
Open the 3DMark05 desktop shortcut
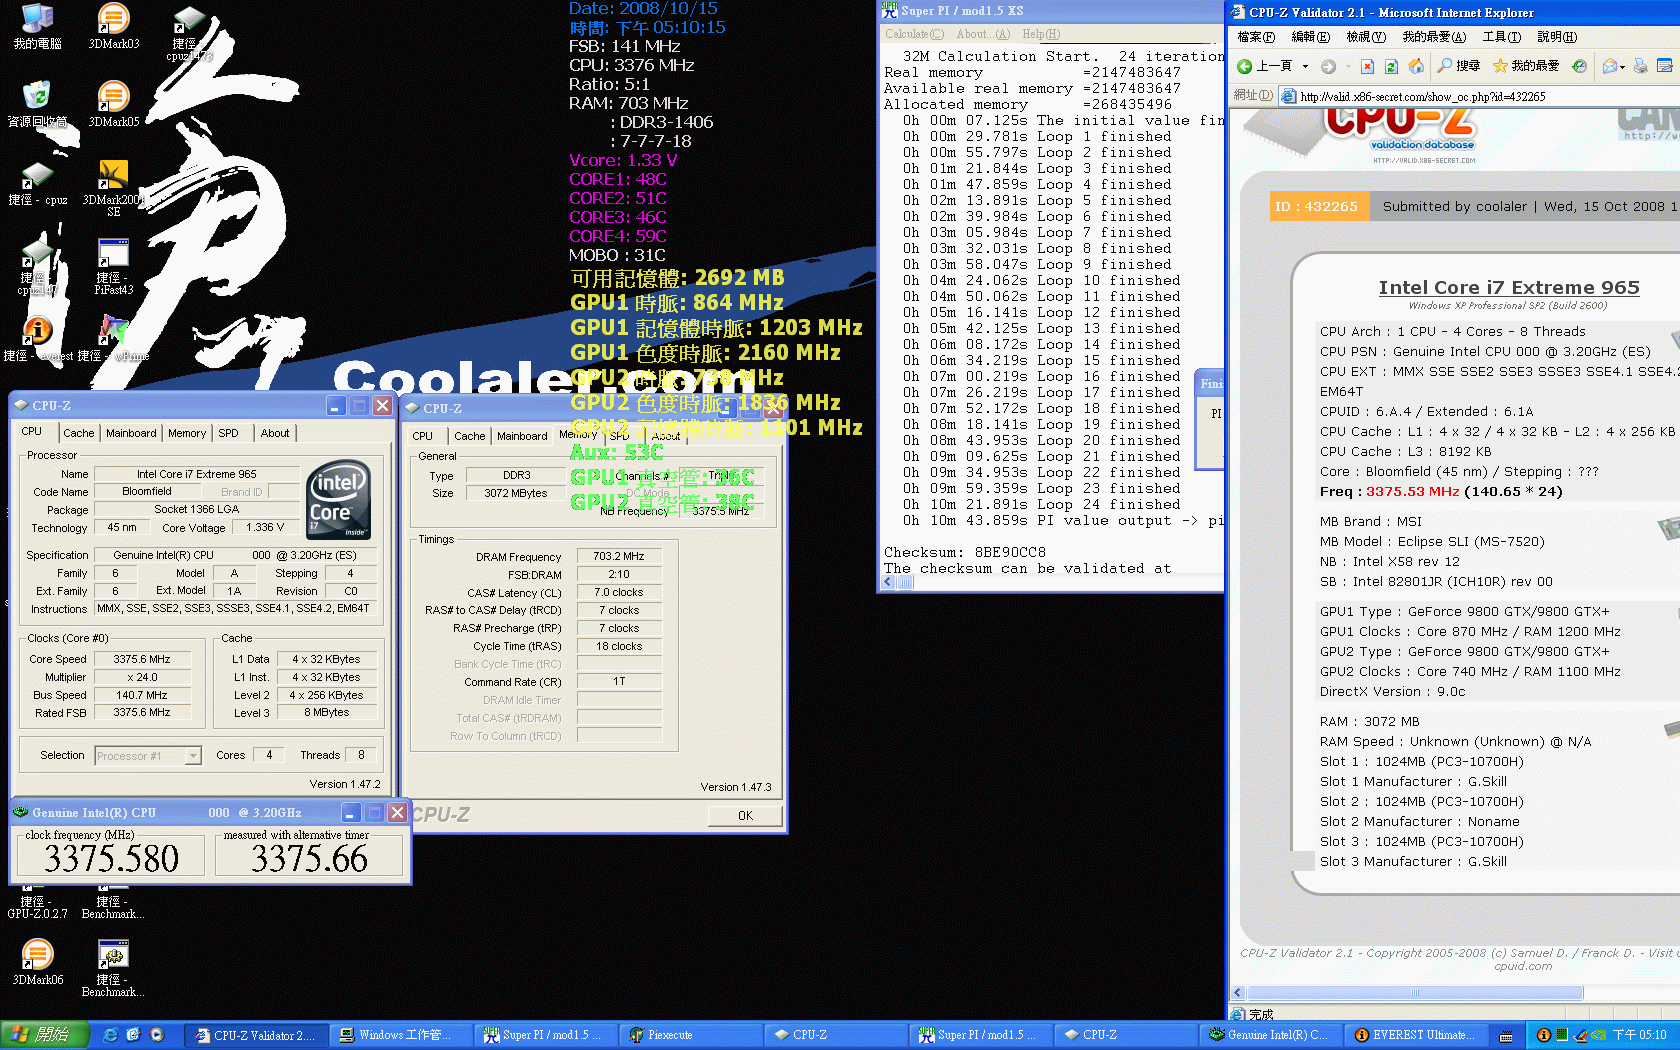pyautogui.click(x=114, y=104)
